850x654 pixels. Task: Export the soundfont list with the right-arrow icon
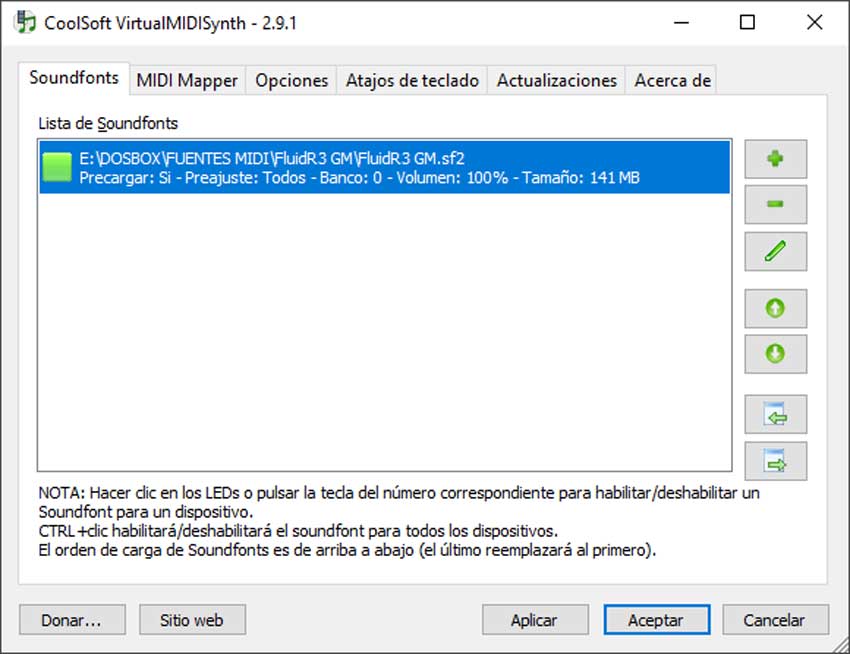coord(775,461)
